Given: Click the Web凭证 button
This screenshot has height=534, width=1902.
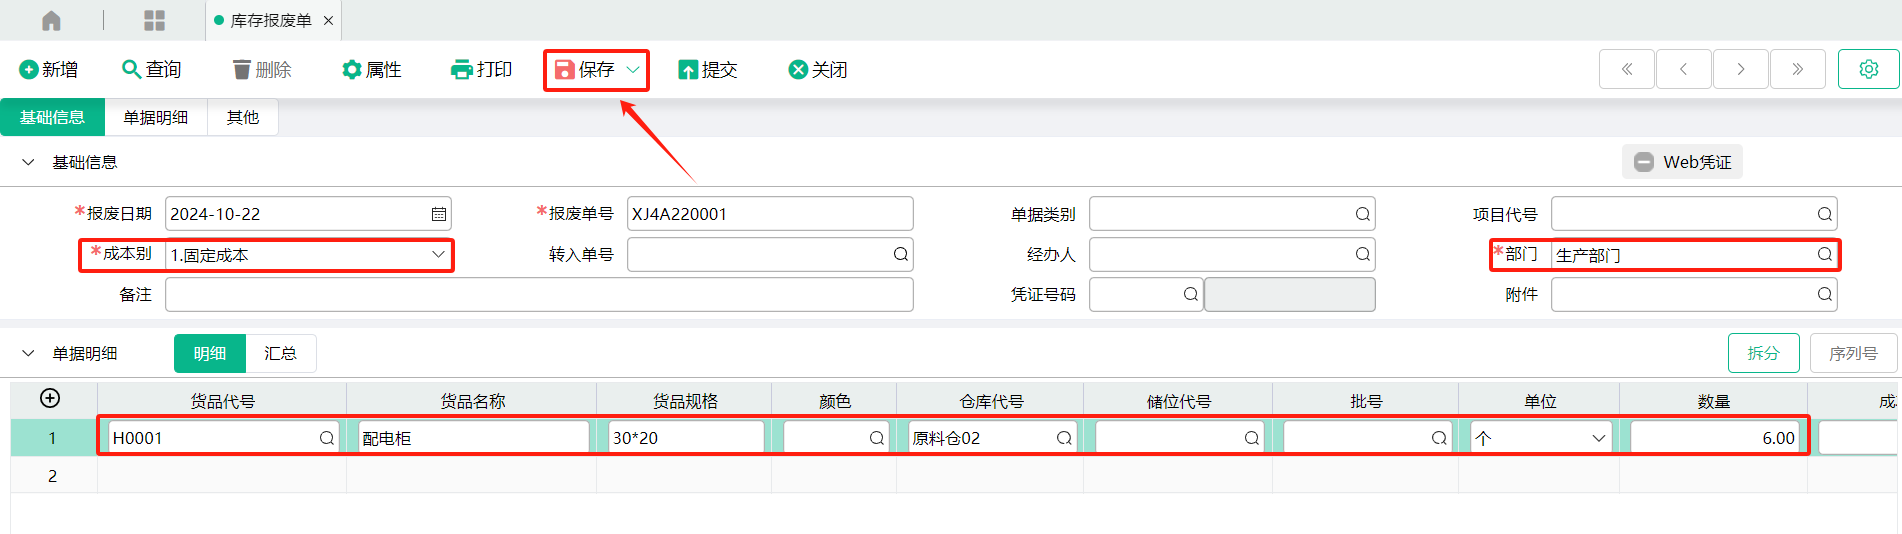Looking at the screenshot, I should (1682, 162).
